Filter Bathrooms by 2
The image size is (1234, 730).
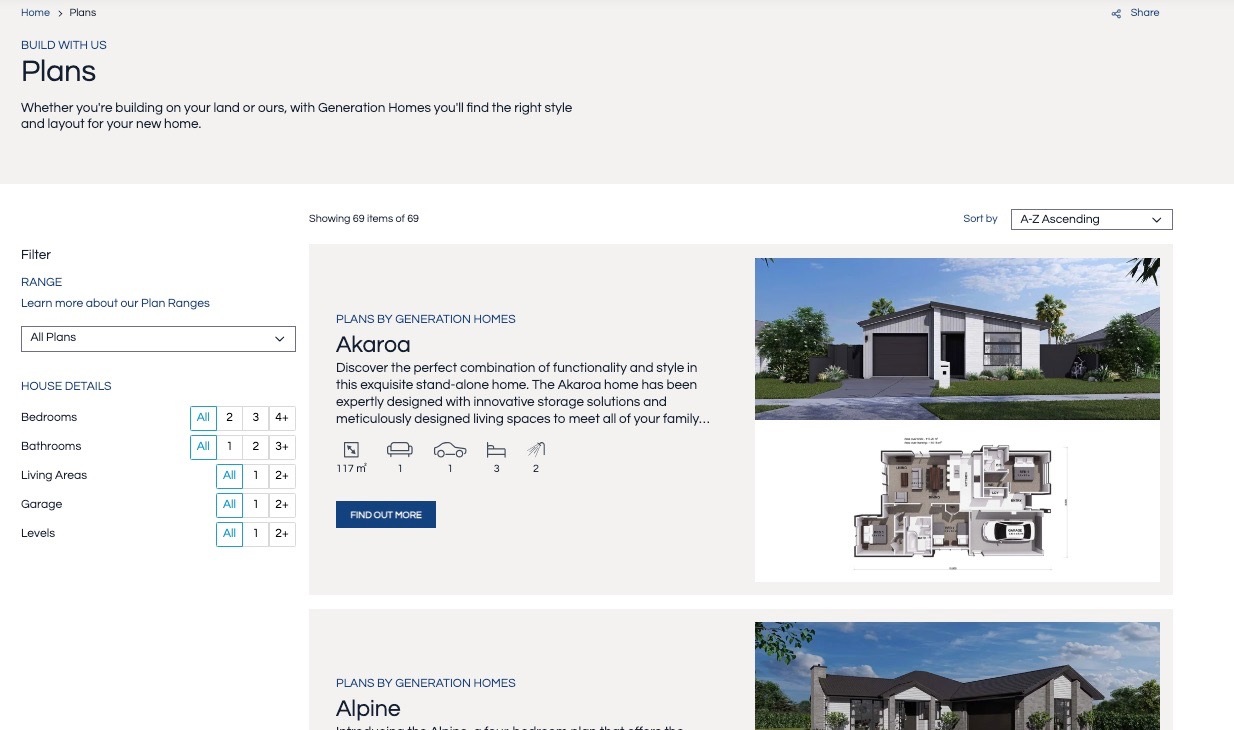pos(256,447)
